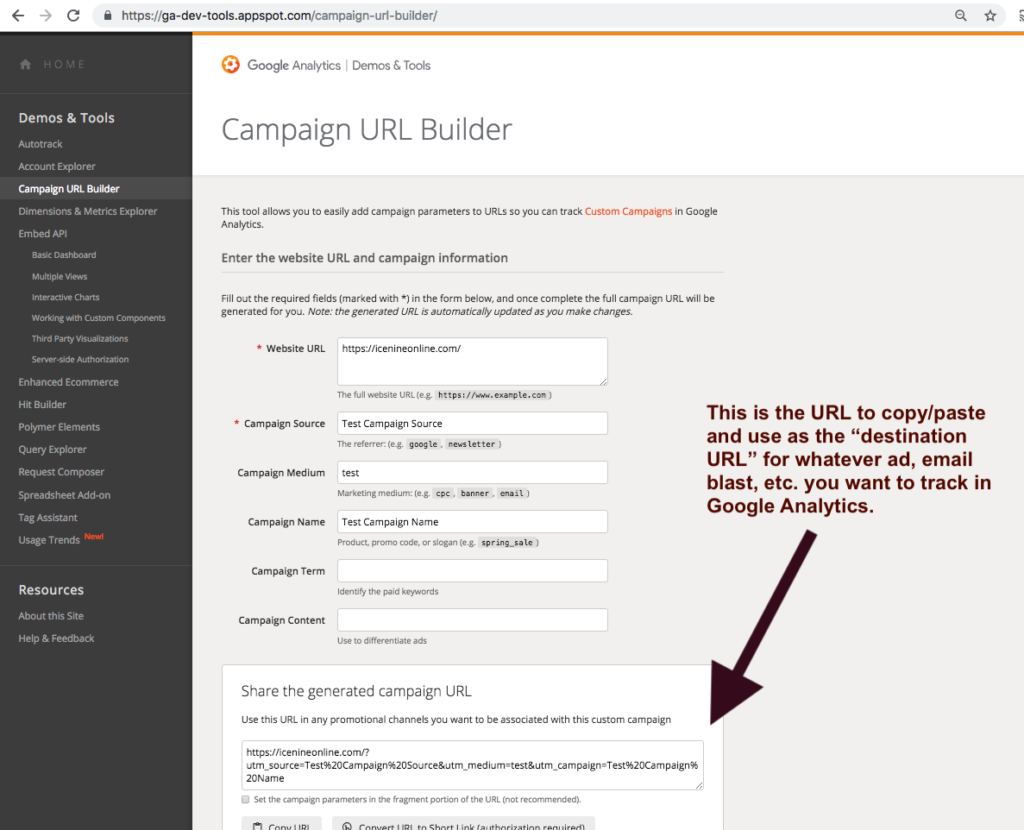The width and height of the screenshot is (1024, 830).
Task: Click the generated campaign URL text box
Action: point(472,765)
